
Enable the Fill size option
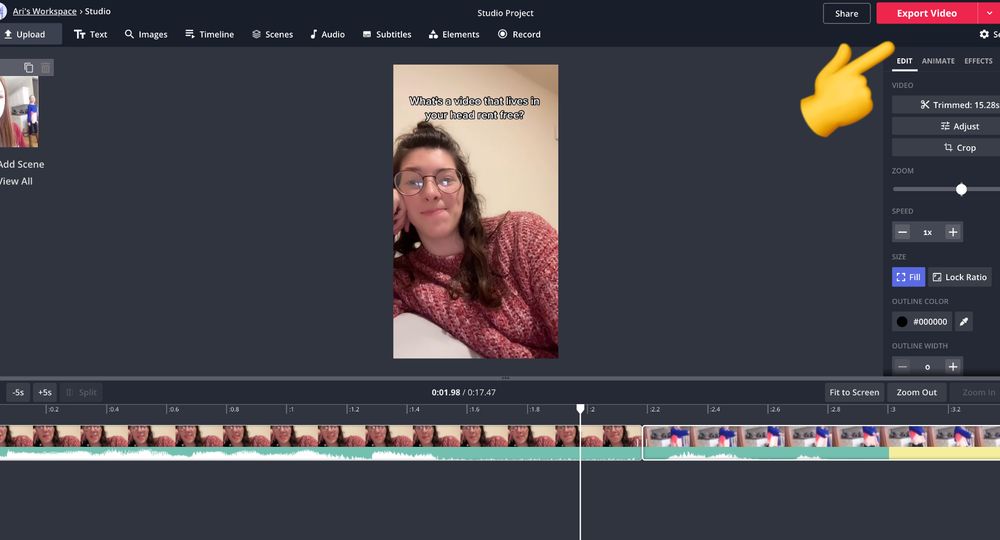click(908, 277)
